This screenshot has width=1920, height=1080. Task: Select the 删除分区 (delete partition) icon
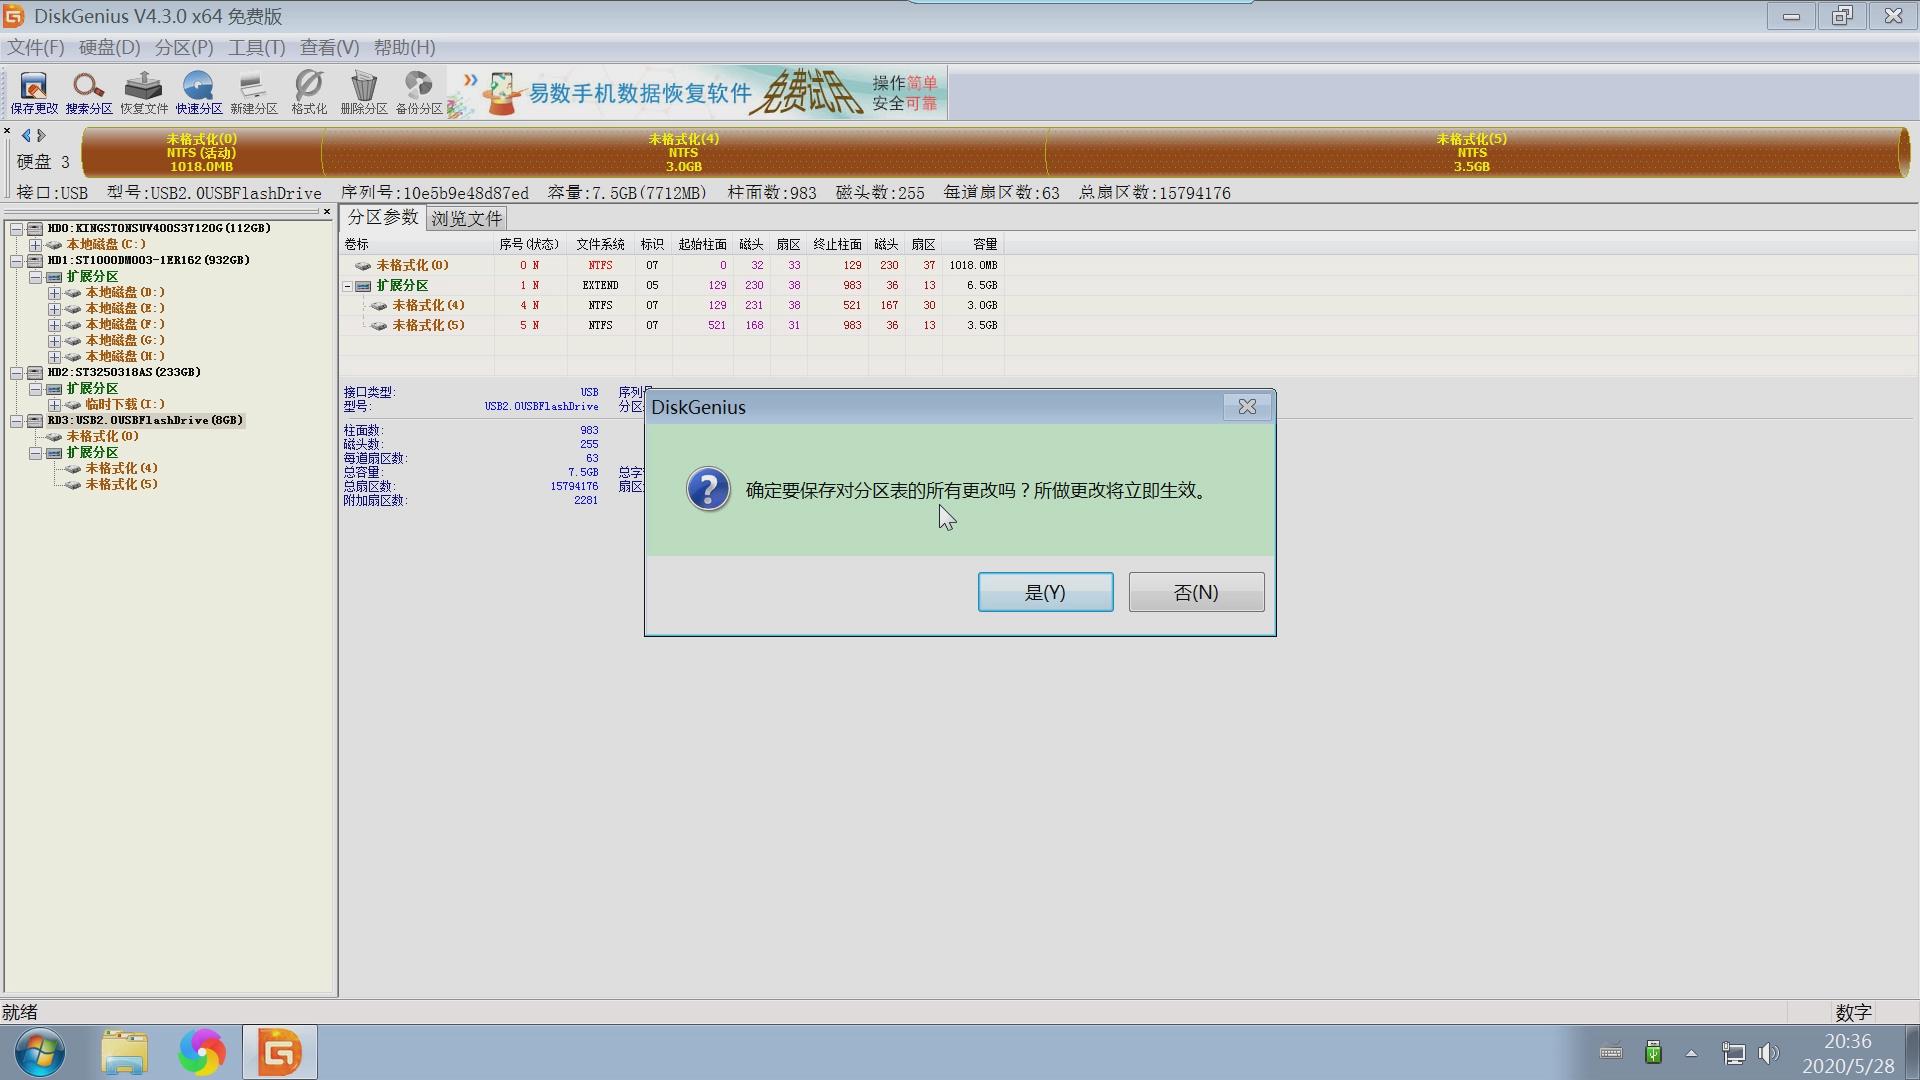[363, 92]
